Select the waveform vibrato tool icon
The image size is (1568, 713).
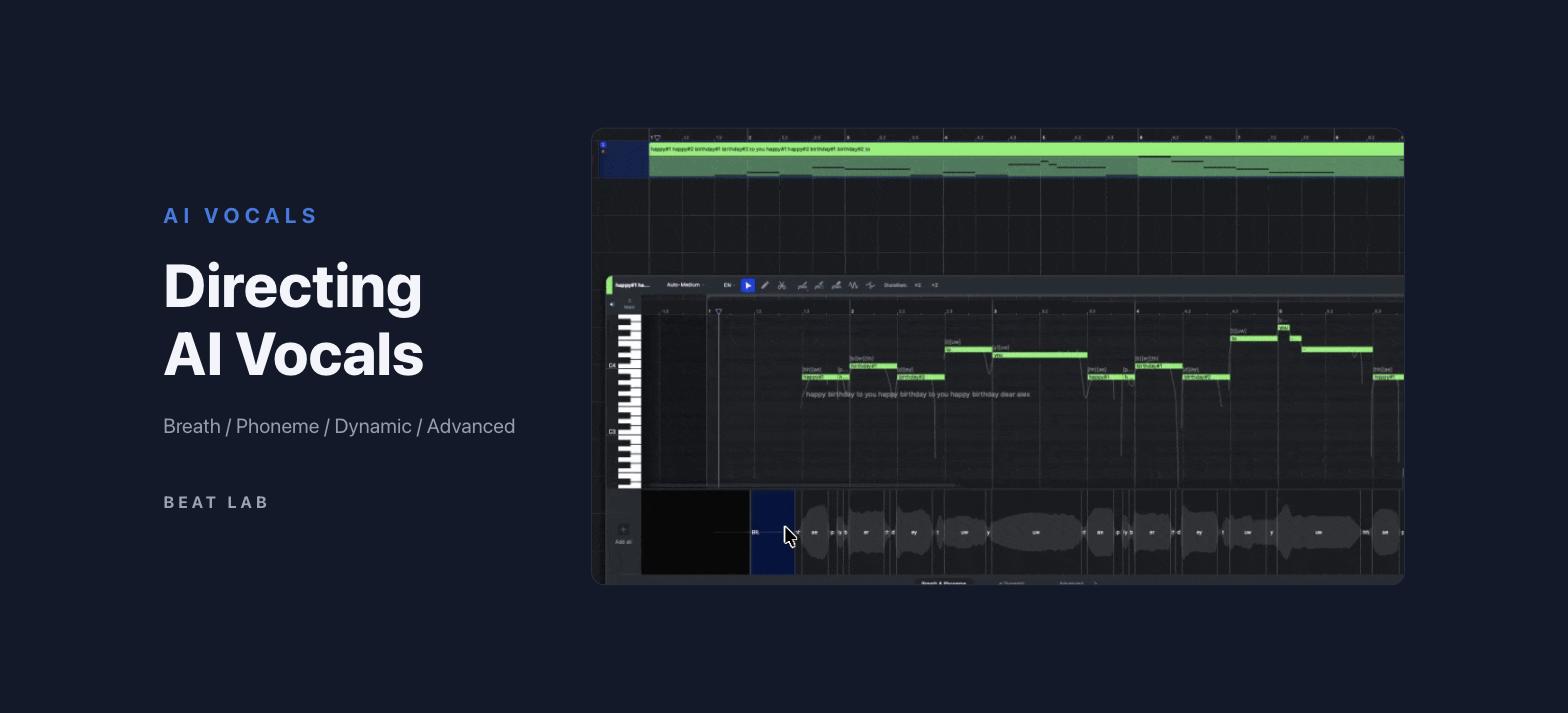853,286
